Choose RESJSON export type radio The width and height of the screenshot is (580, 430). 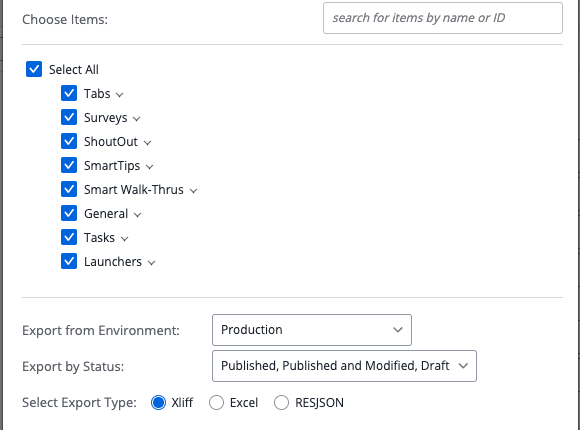click(281, 403)
